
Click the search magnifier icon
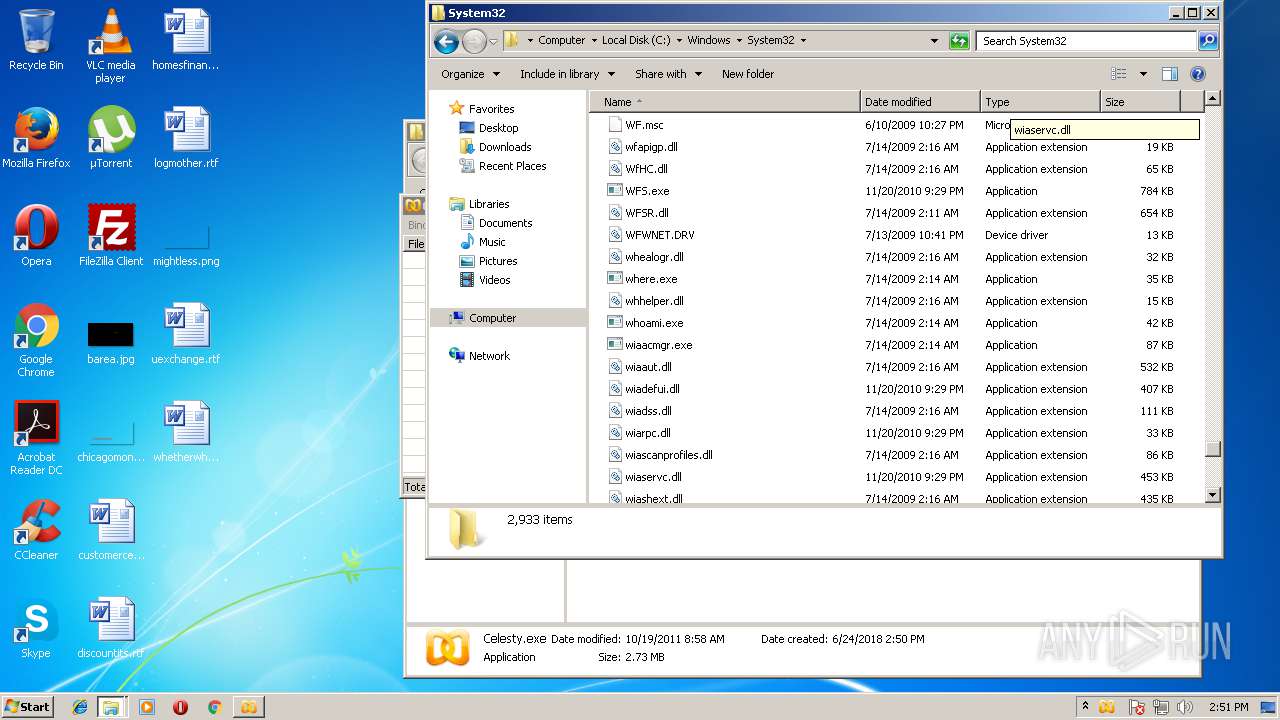tap(1208, 41)
